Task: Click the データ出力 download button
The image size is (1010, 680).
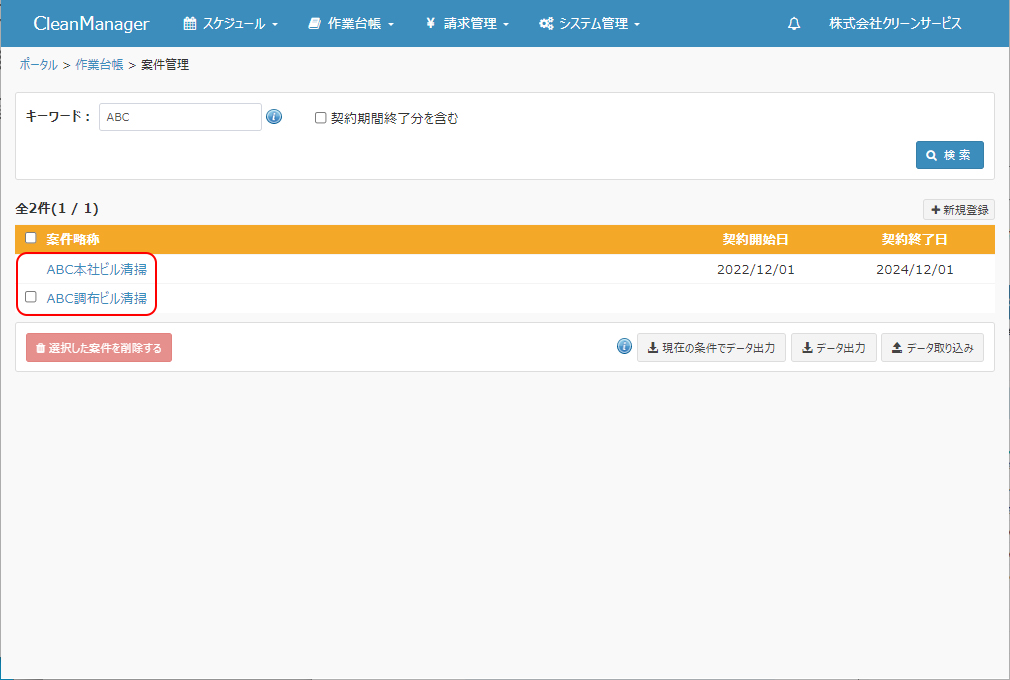Action: pos(833,348)
